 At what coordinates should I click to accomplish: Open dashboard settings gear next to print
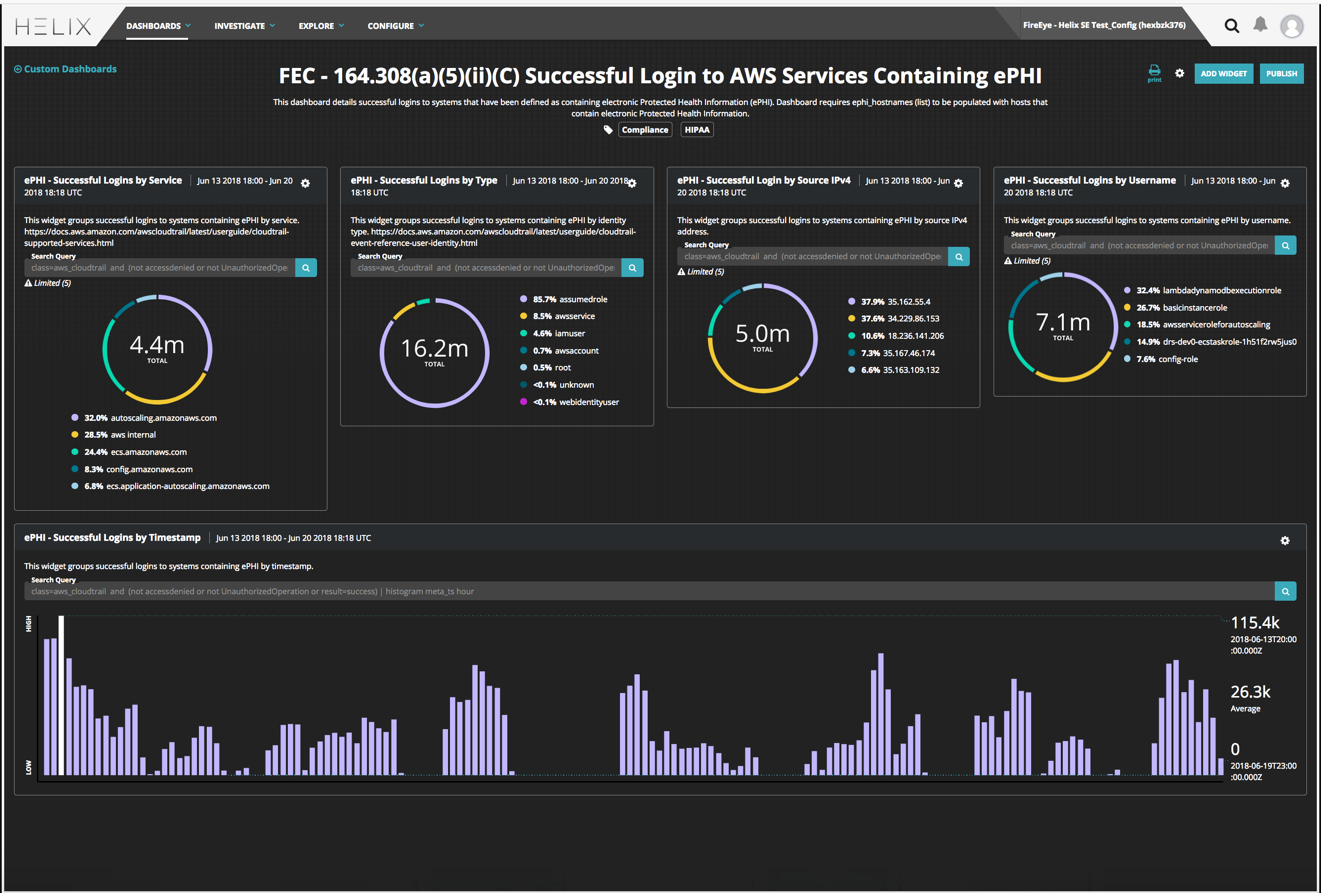1179,73
